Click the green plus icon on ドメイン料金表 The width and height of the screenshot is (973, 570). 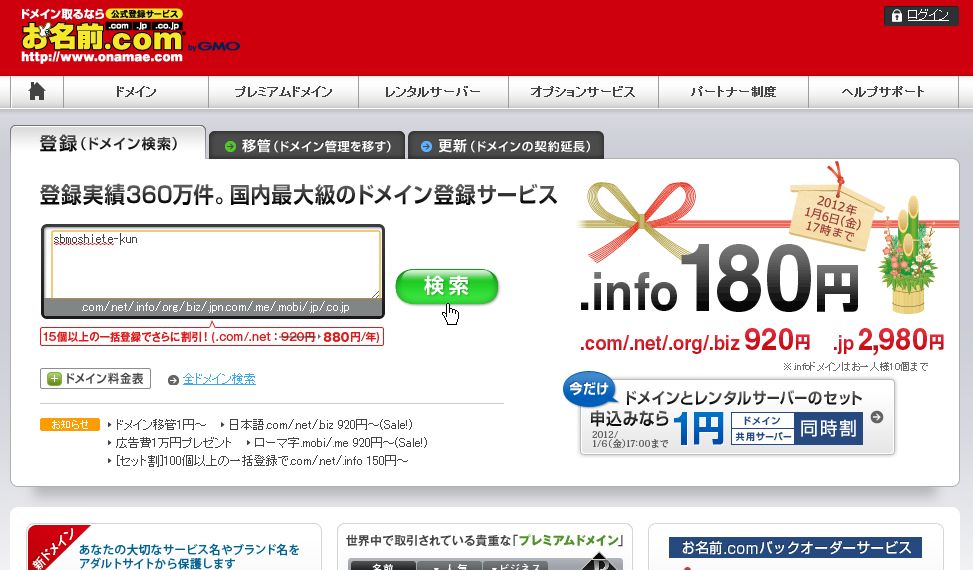pyautogui.click(x=55, y=379)
